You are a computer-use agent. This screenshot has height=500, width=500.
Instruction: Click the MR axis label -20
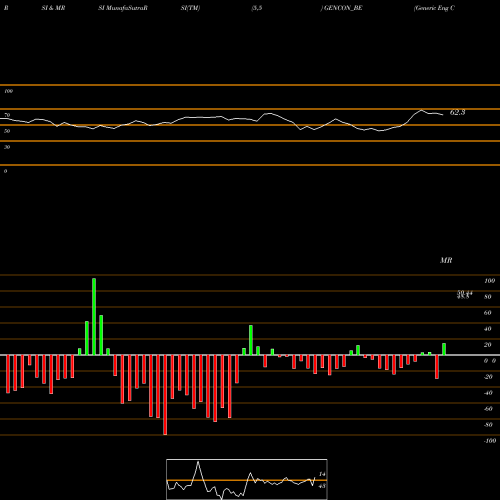[x=488, y=377]
